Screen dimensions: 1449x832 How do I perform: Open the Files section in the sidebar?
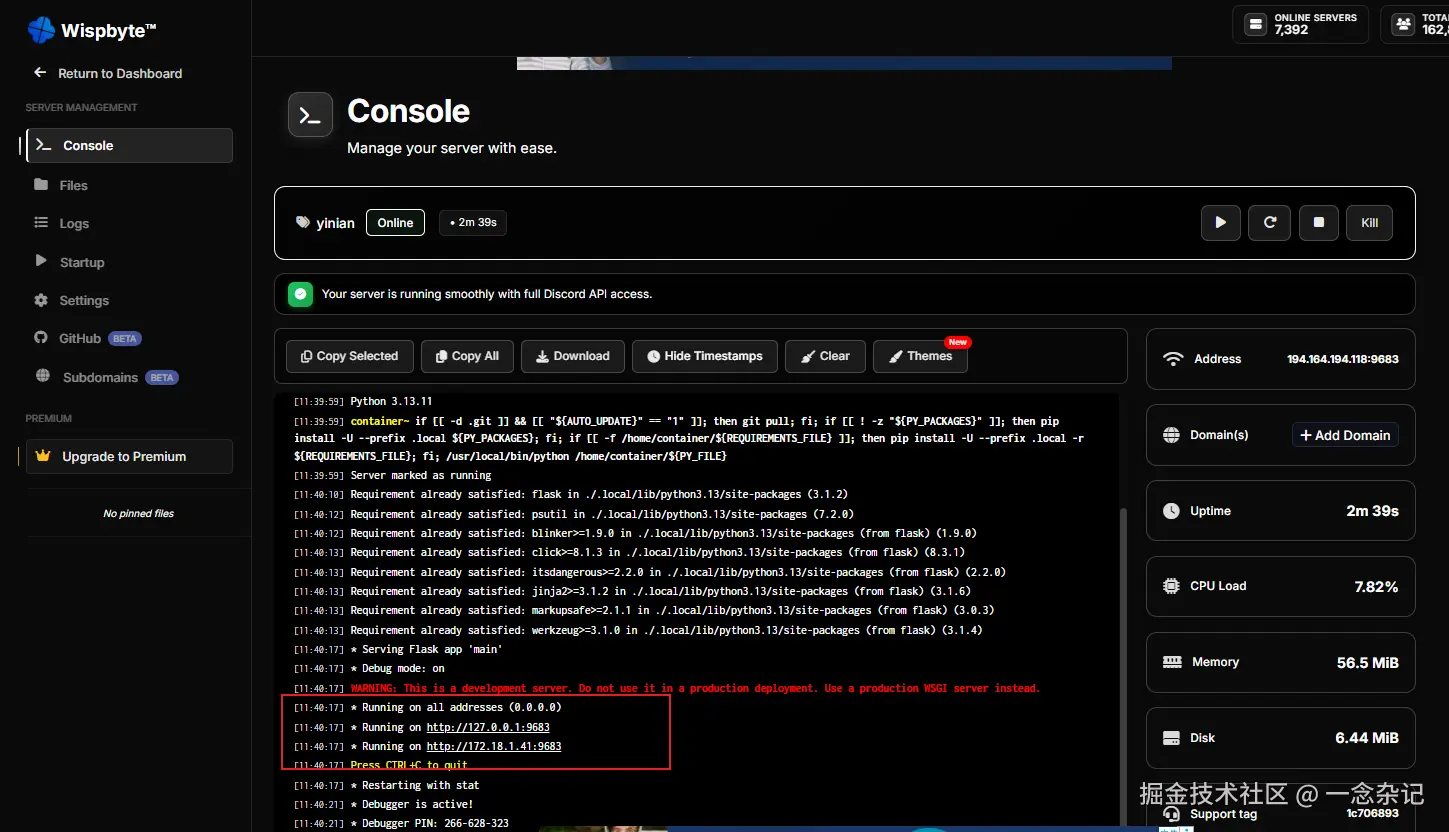click(61, 185)
